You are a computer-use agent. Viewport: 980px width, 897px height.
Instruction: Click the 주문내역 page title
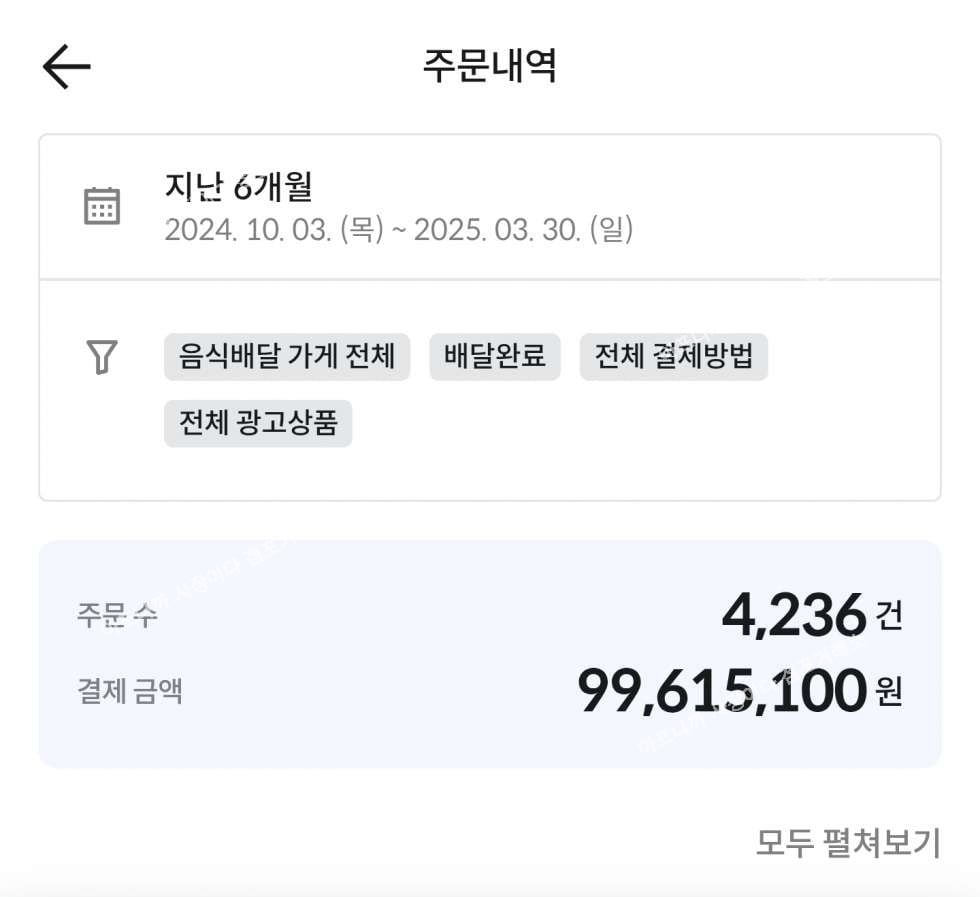pyautogui.click(x=490, y=66)
